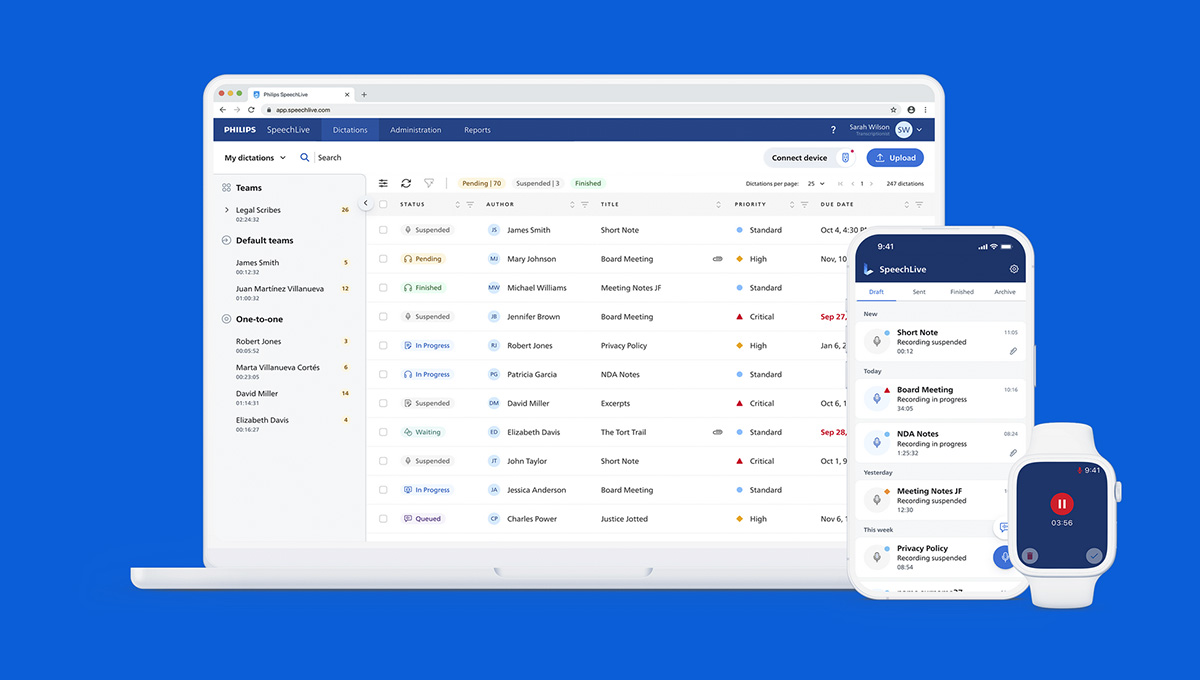Collapse the teams sidebar panel arrow
Image resolution: width=1200 pixels, height=680 pixels.
(x=365, y=203)
